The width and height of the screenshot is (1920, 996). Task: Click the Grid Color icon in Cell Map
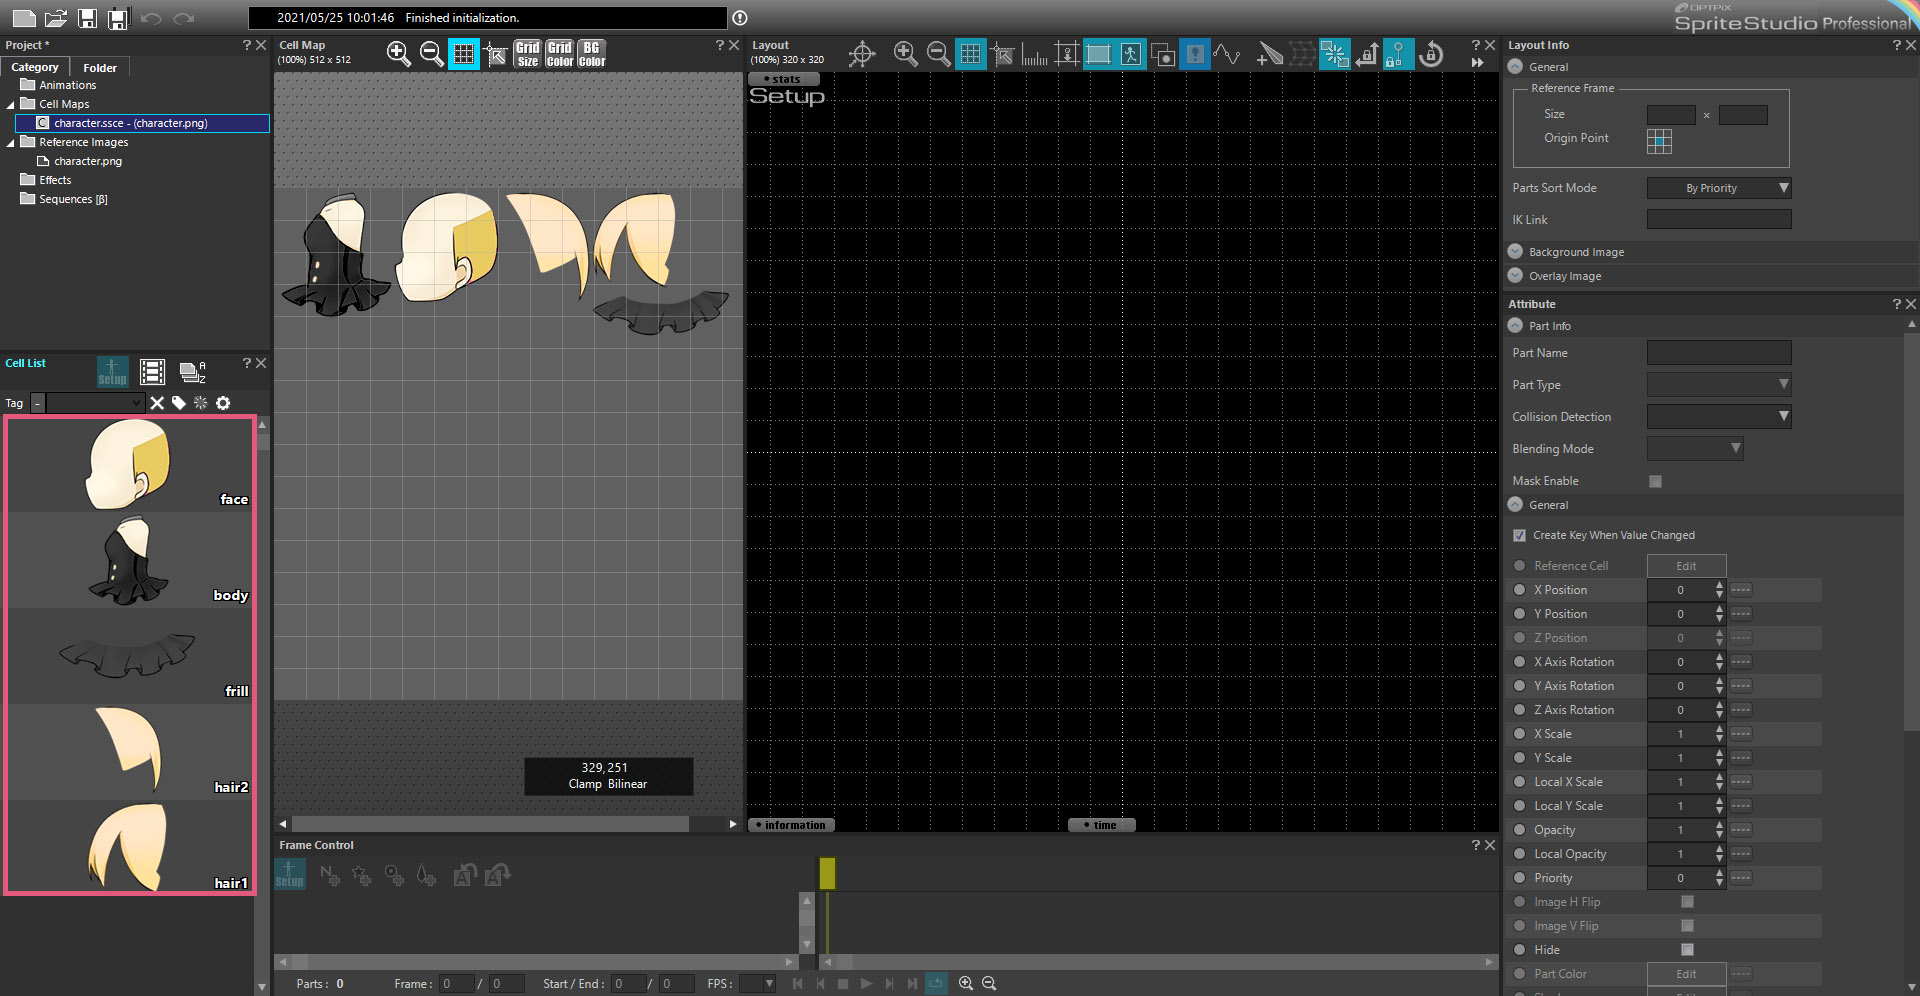pos(559,54)
